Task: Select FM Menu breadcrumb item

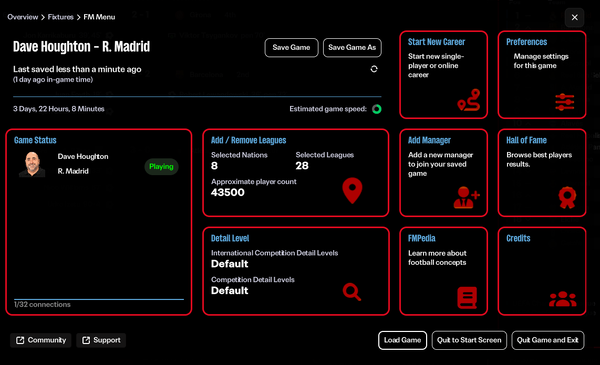Action: coord(99,17)
